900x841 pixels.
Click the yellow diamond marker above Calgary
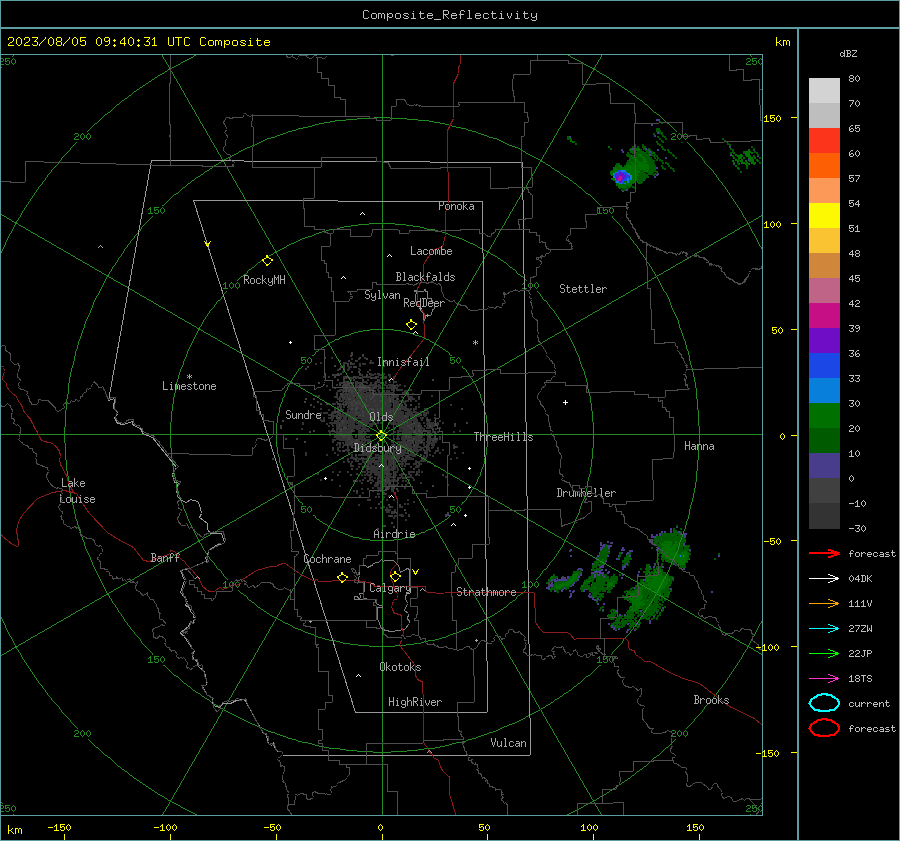(395, 576)
